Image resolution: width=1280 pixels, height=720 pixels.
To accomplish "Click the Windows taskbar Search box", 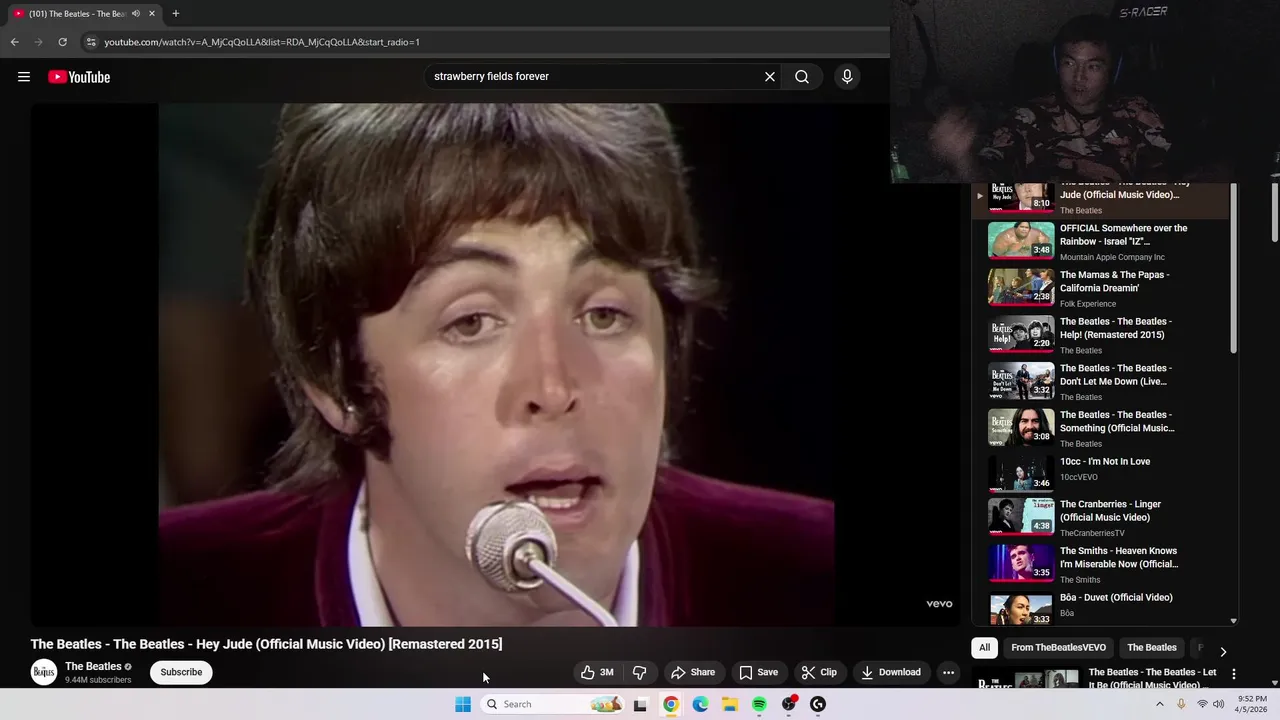I will point(552,704).
